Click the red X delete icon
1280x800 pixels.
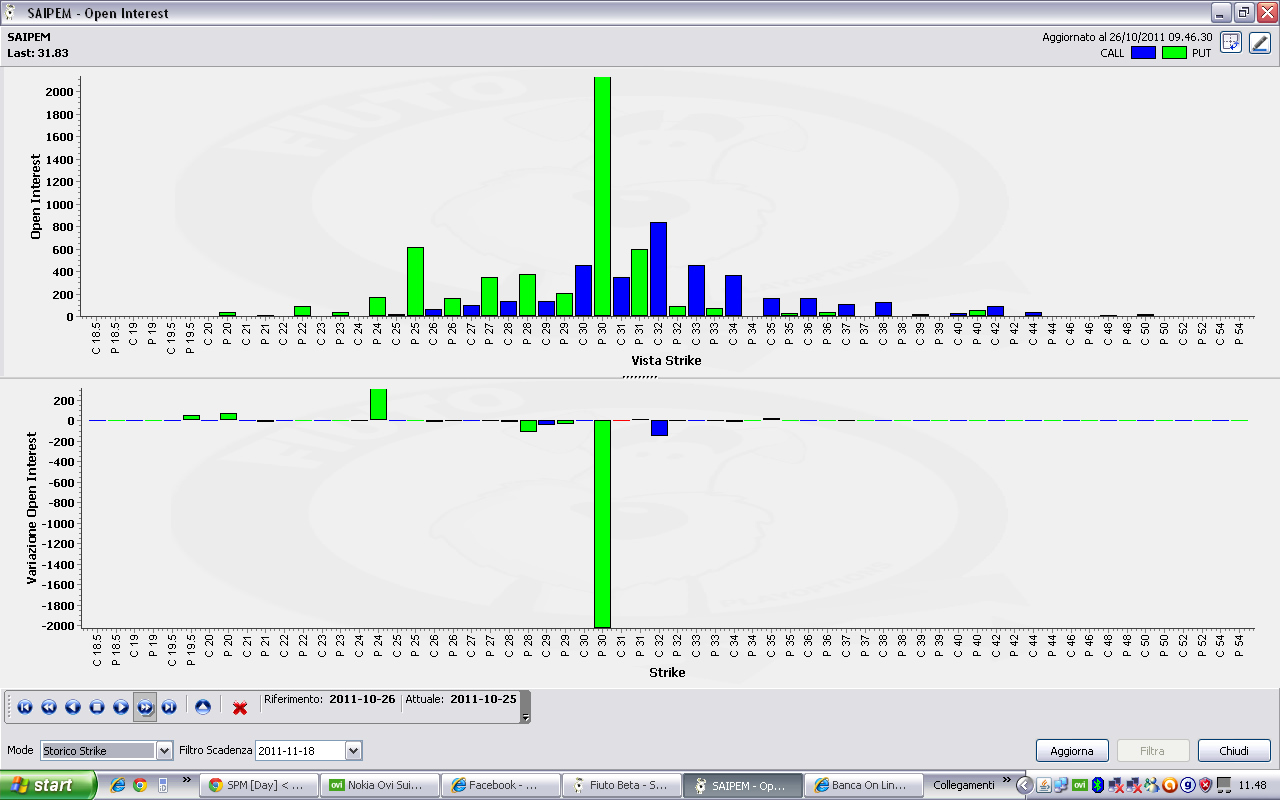click(x=240, y=708)
